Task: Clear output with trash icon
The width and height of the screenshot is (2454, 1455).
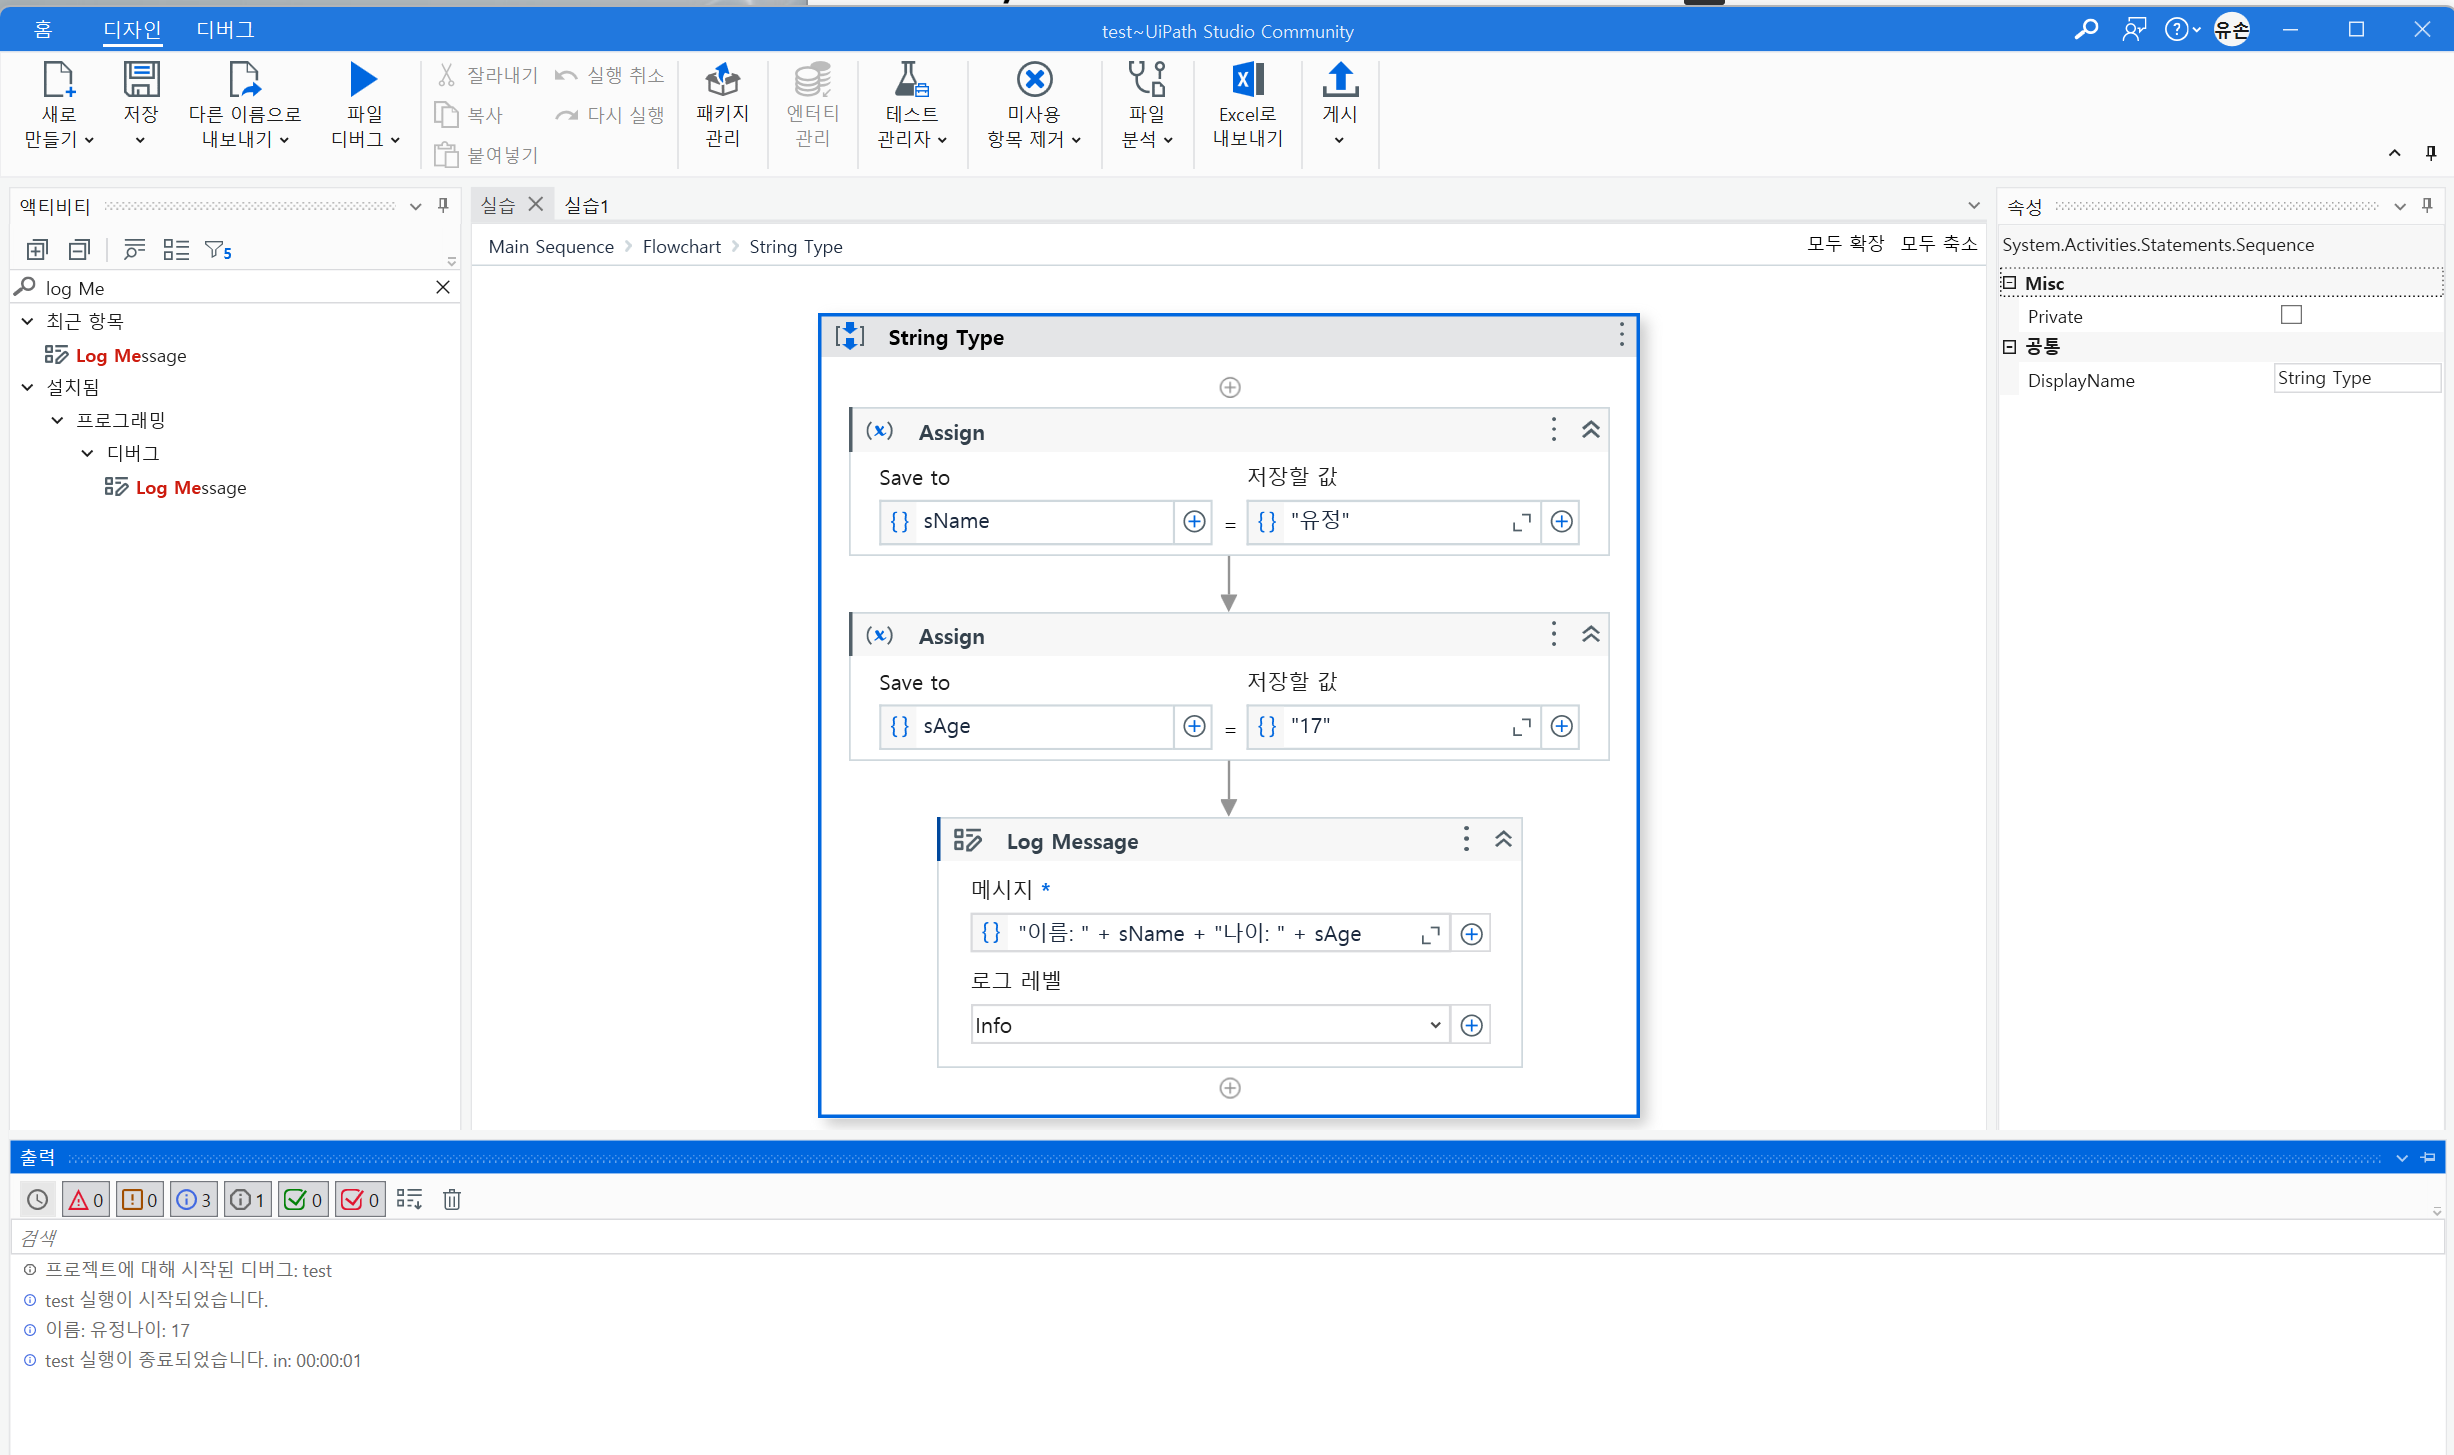Action: tap(452, 1200)
